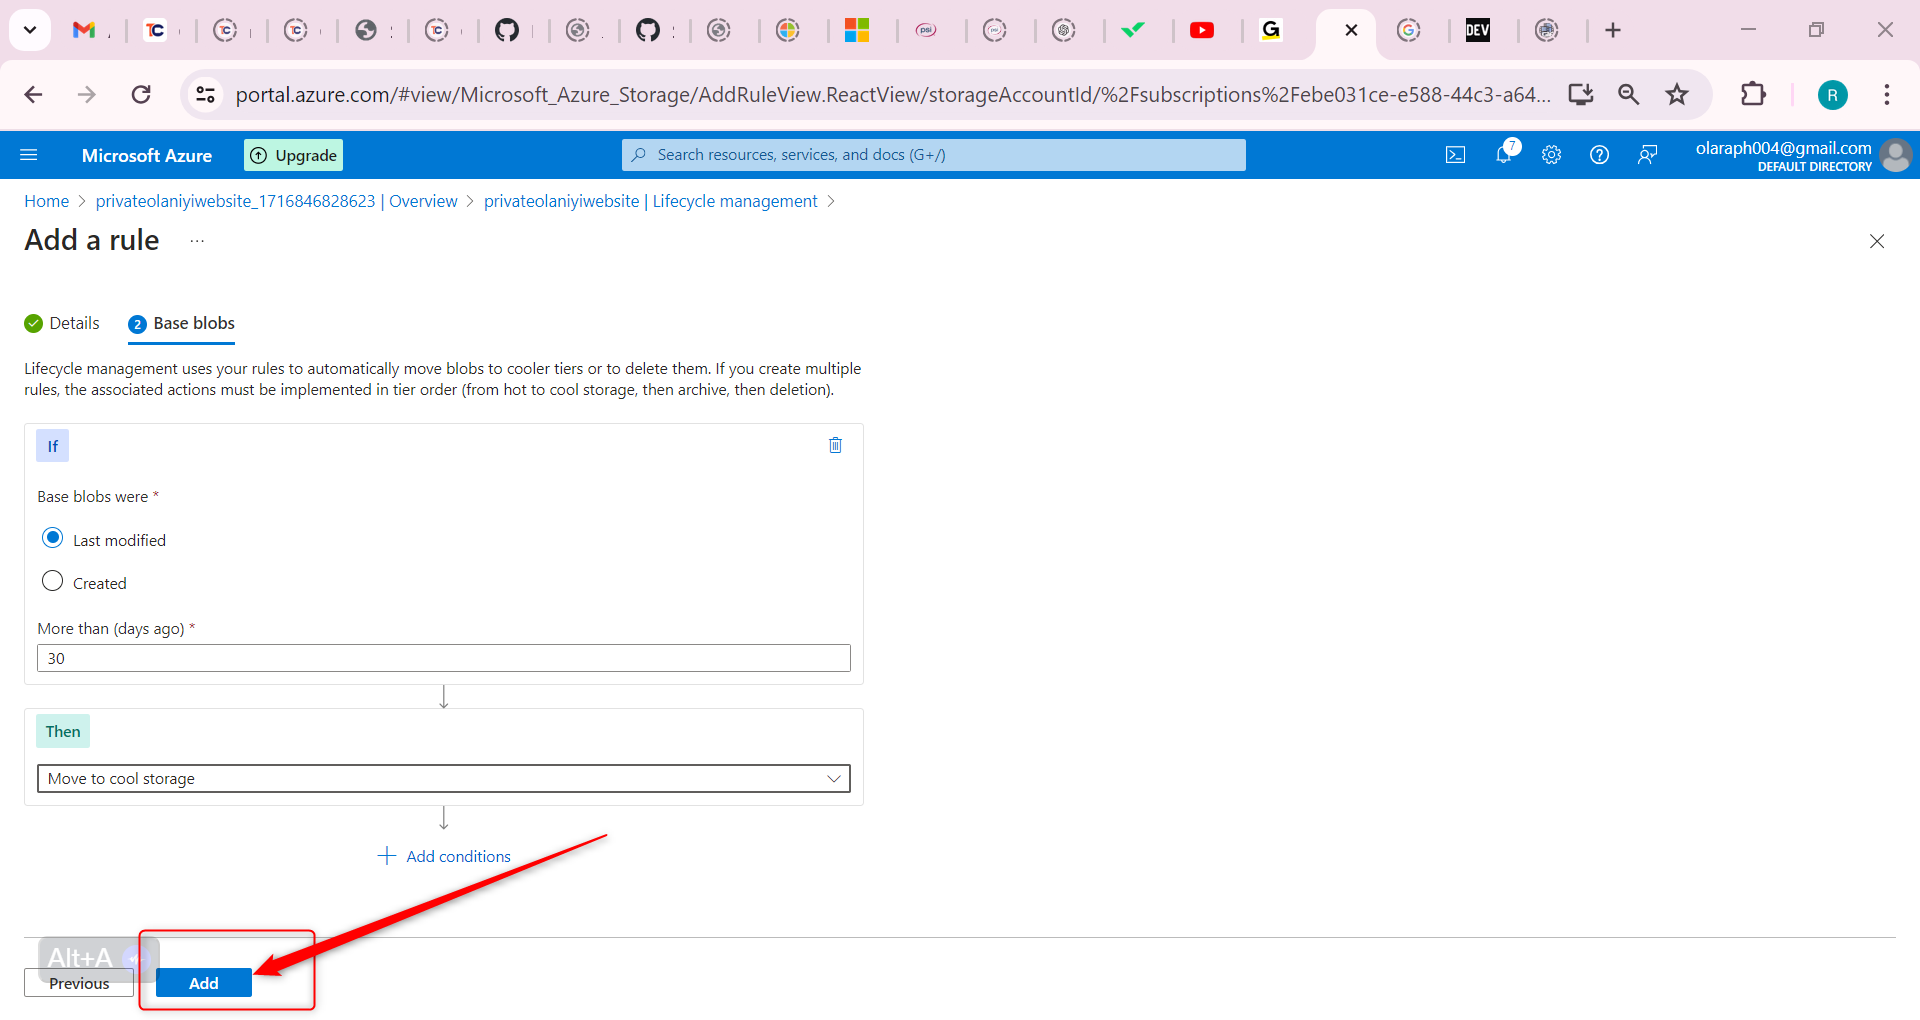Switch to the Microsoft browser tab
Screen dimensions: 1920x1020
857,30
